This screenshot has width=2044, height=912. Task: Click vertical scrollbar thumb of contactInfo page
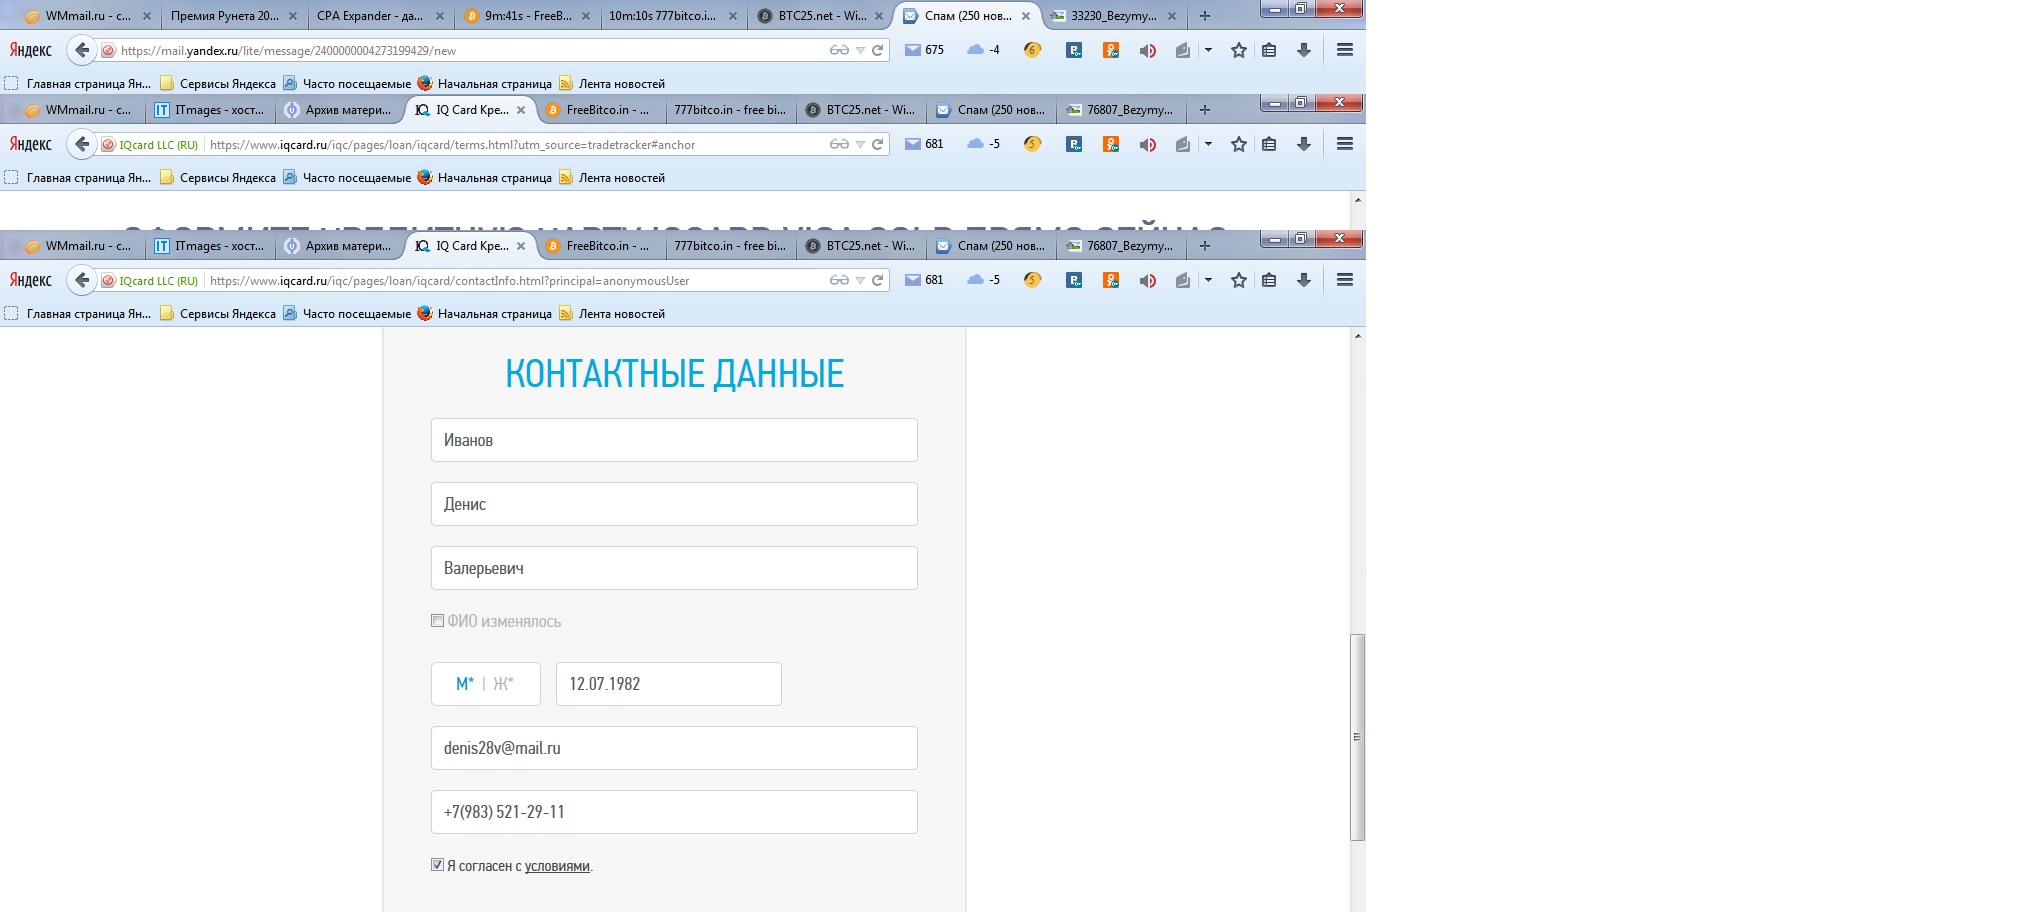point(1357,737)
